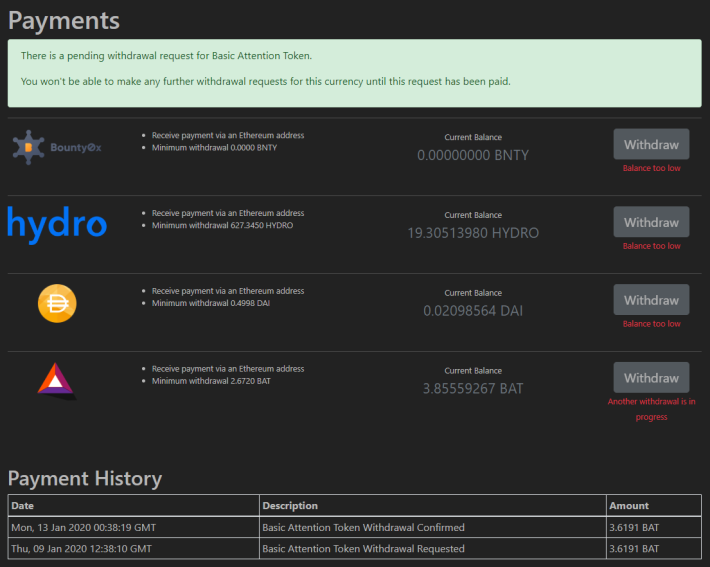Click the Payment History heading
This screenshot has height=567, width=710.
pos(85,478)
